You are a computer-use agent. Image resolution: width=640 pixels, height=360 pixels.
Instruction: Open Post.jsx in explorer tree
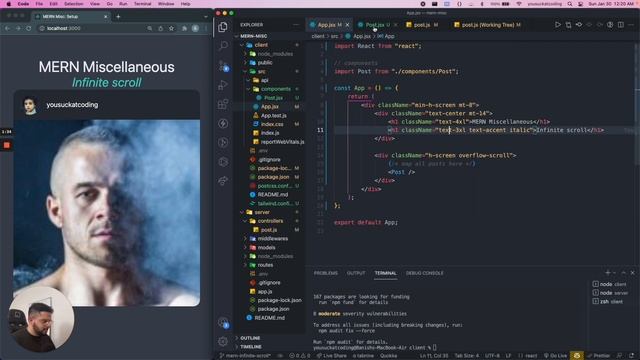coord(273,98)
